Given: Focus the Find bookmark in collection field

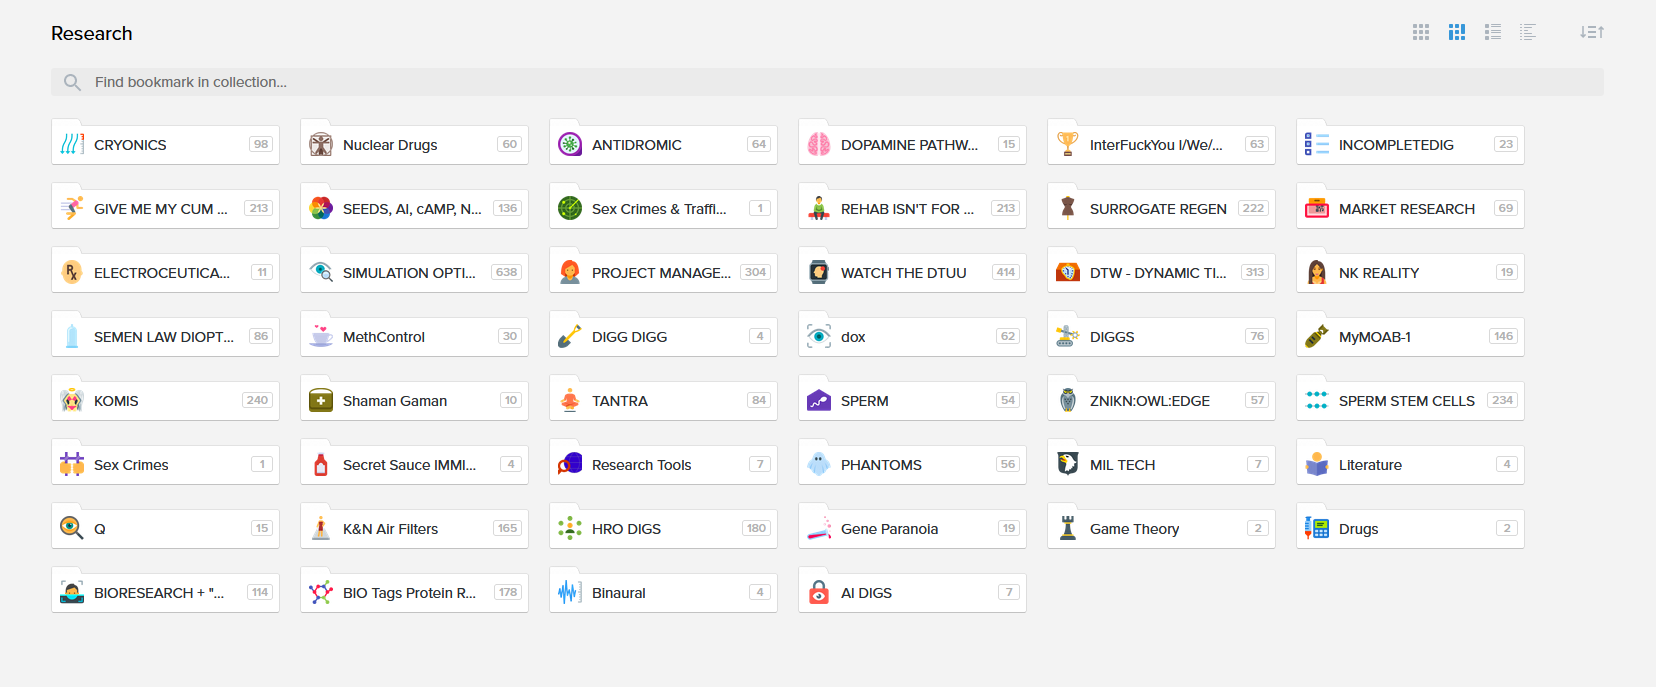Looking at the screenshot, I should [827, 82].
